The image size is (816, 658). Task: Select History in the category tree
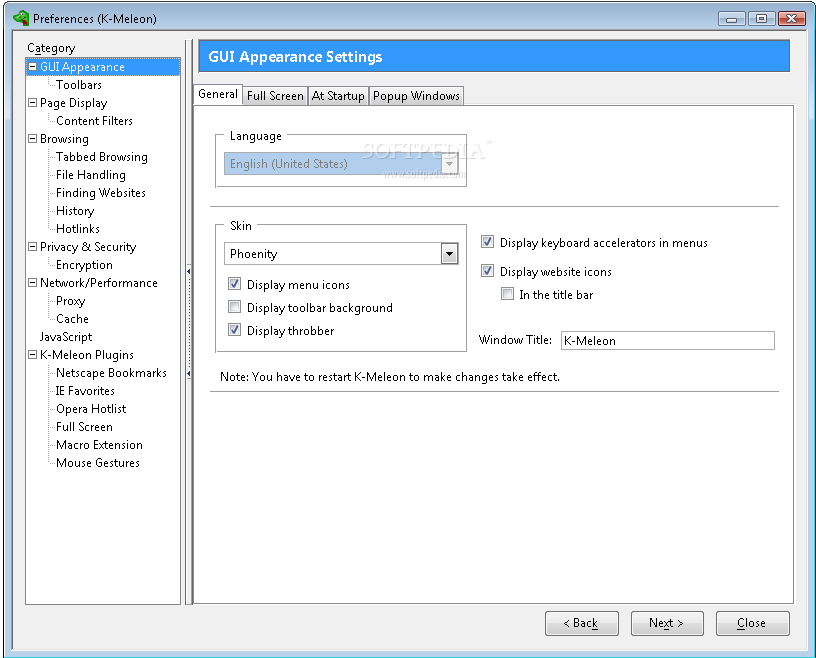pyautogui.click(x=75, y=211)
